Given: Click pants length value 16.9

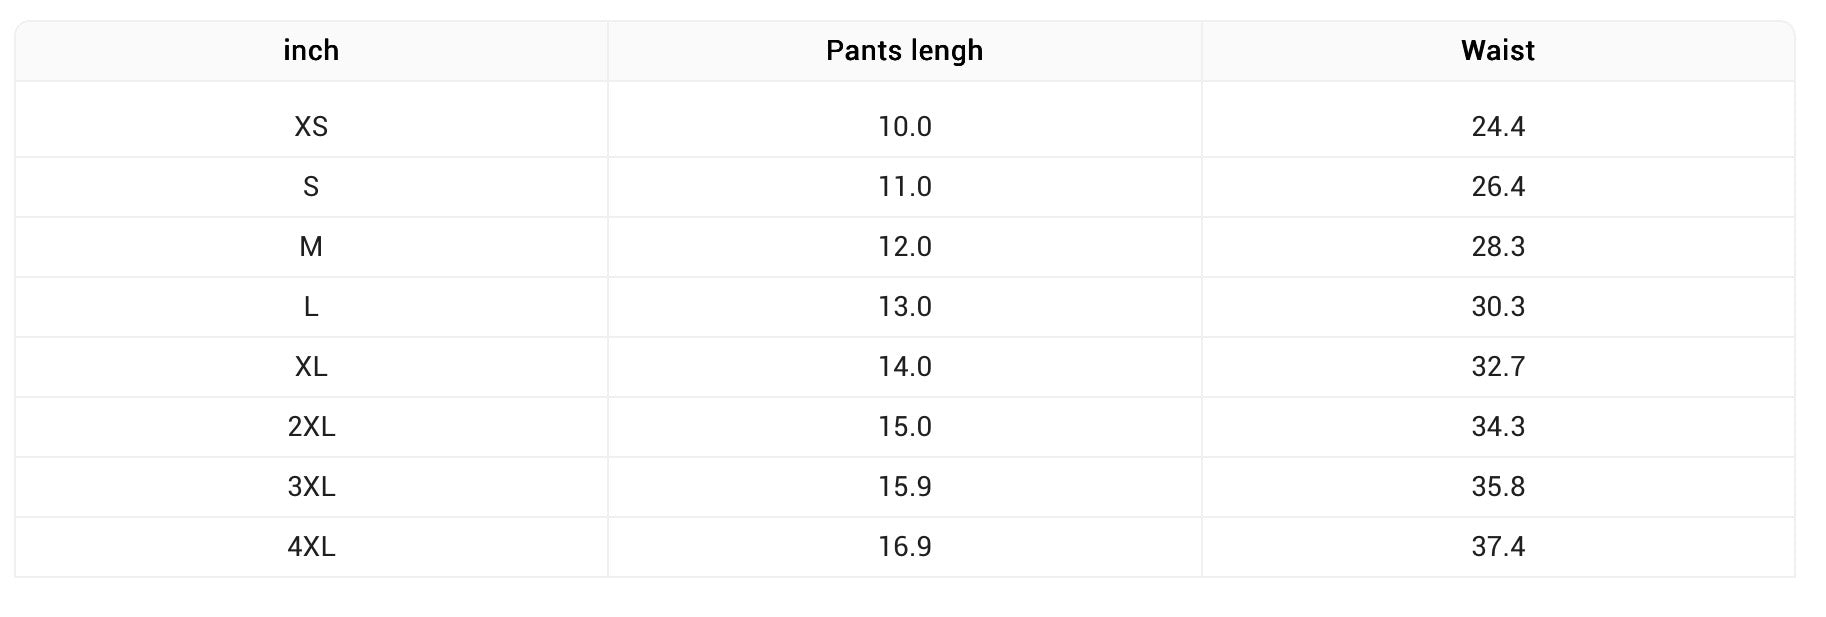Looking at the screenshot, I should (x=904, y=547).
